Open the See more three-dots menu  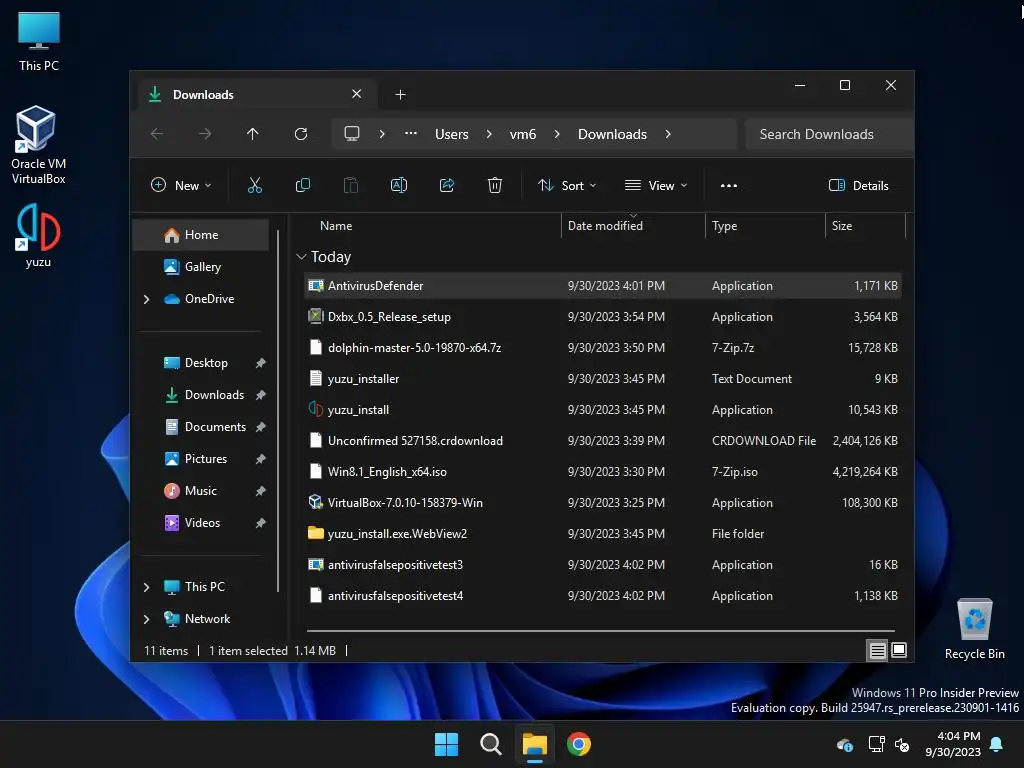(729, 185)
